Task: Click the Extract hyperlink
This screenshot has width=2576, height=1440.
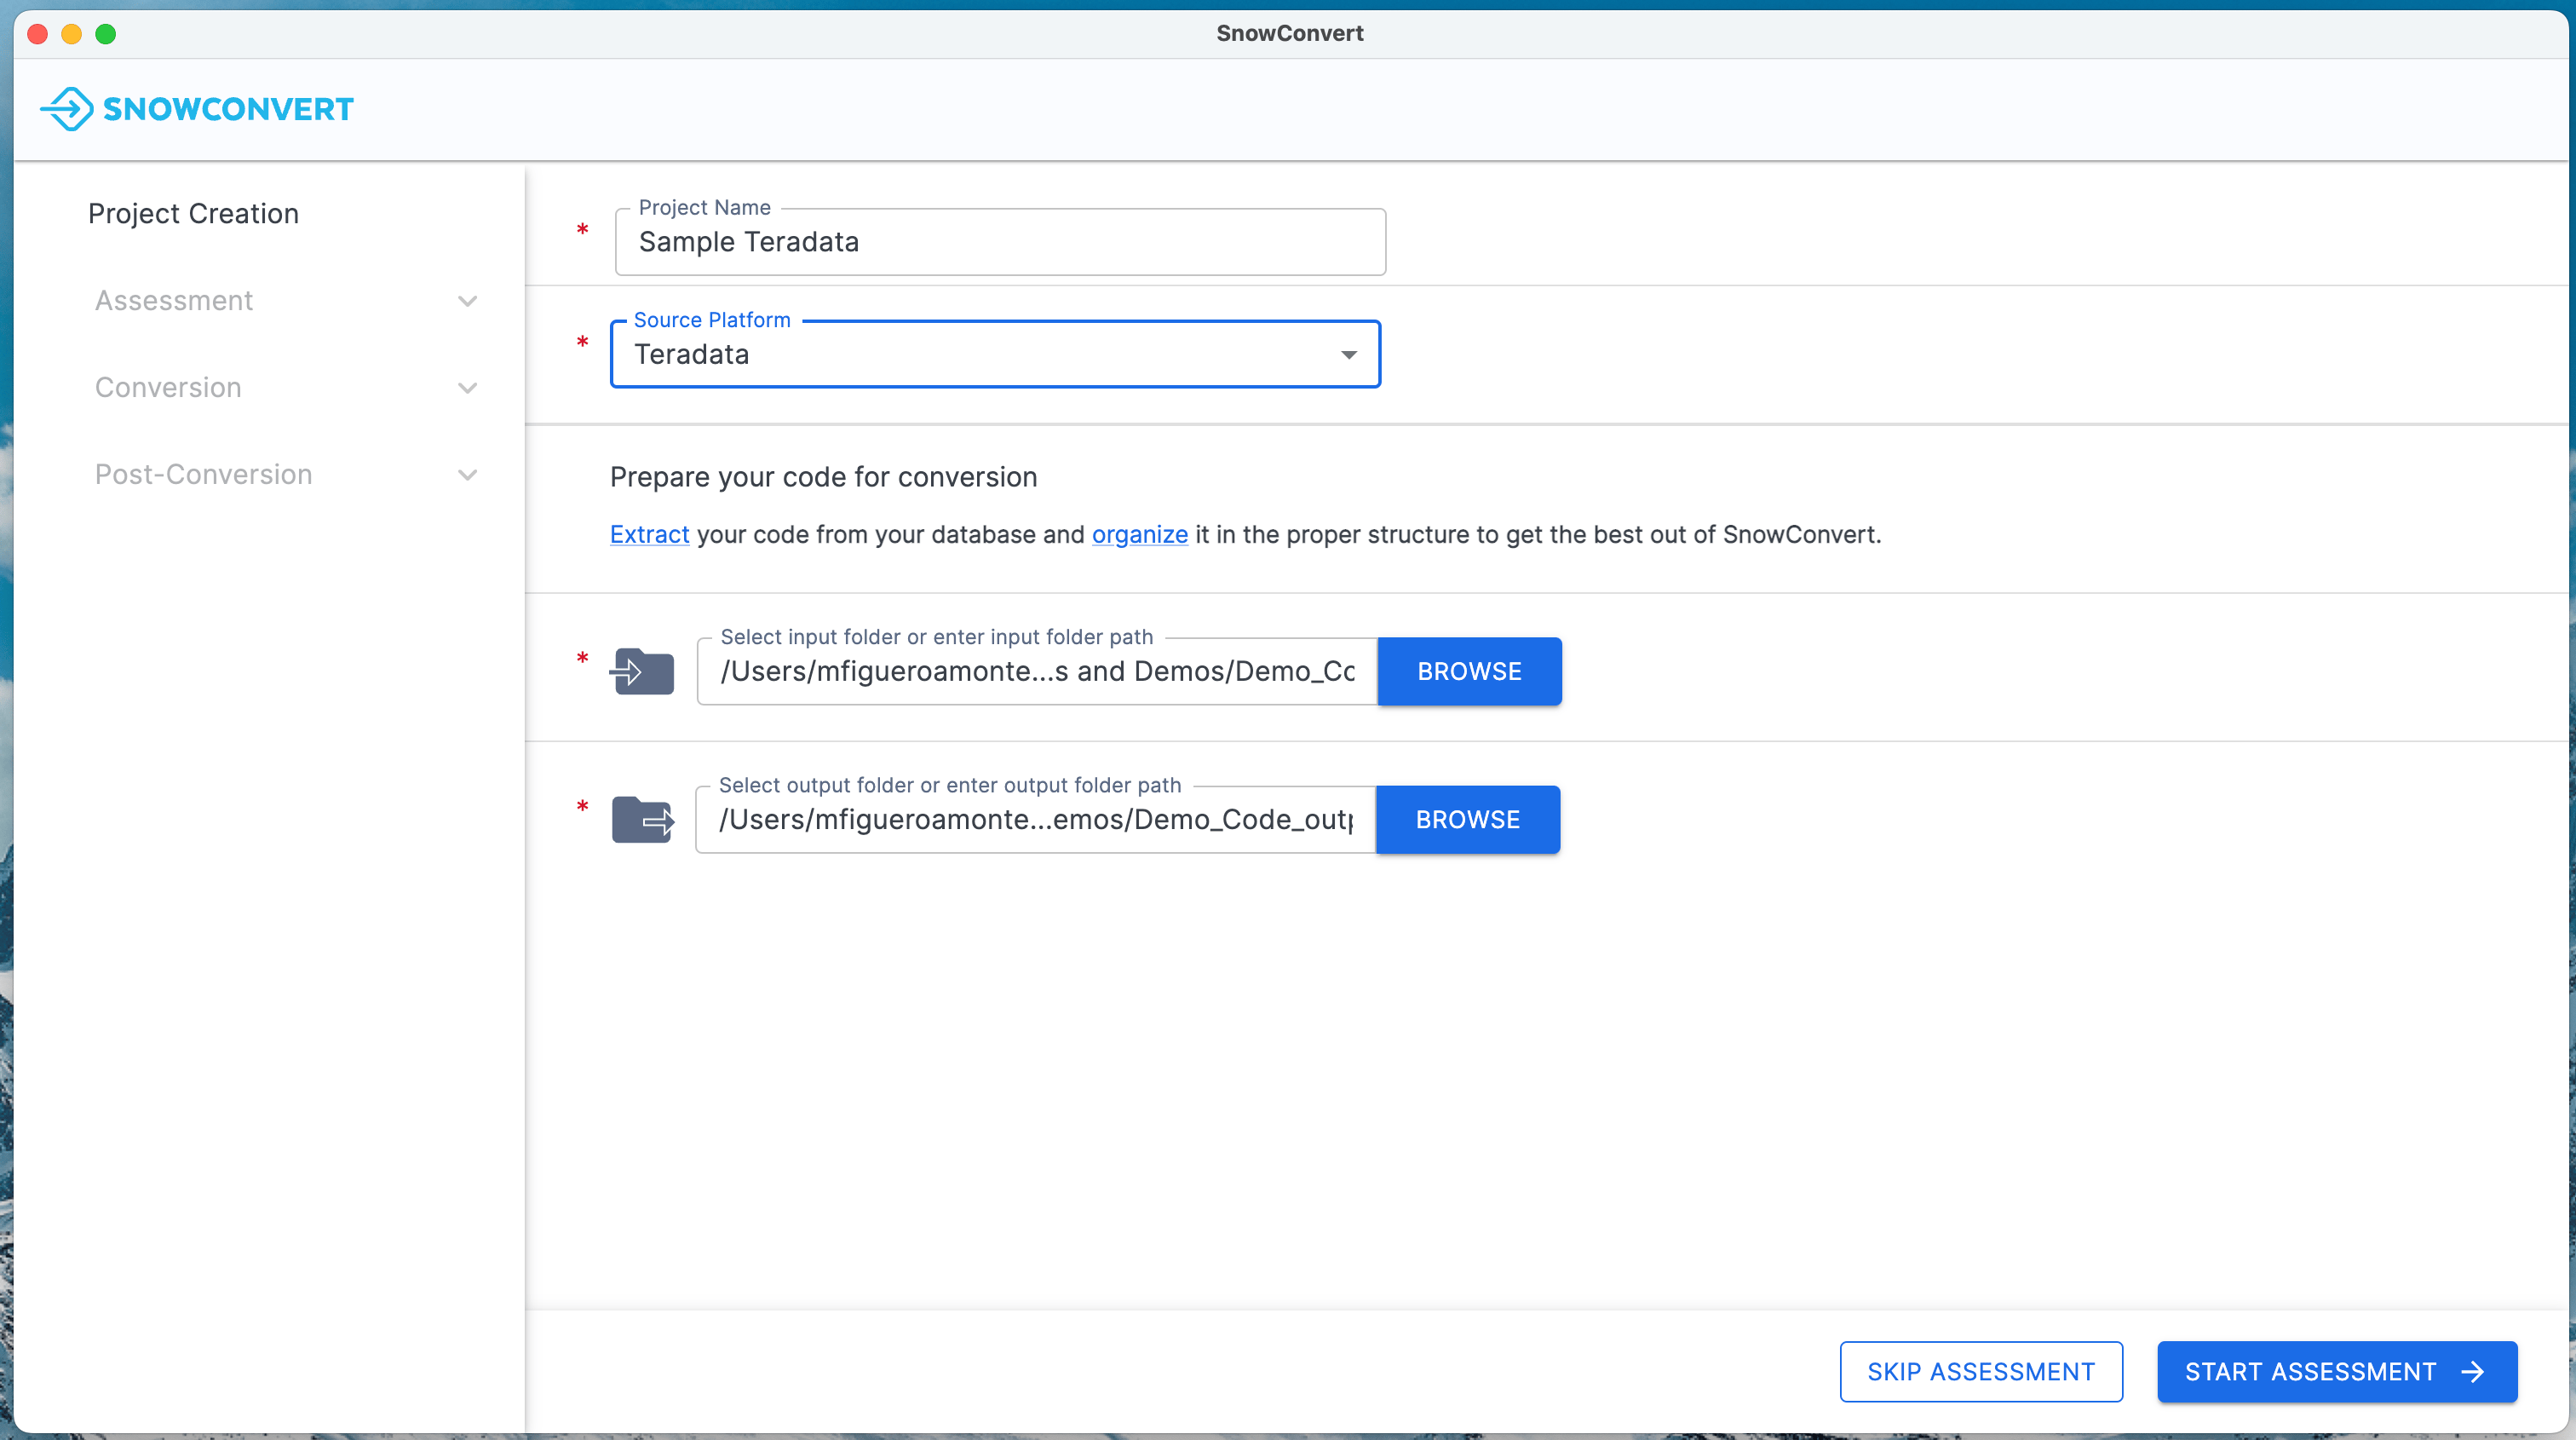Action: point(648,535)
